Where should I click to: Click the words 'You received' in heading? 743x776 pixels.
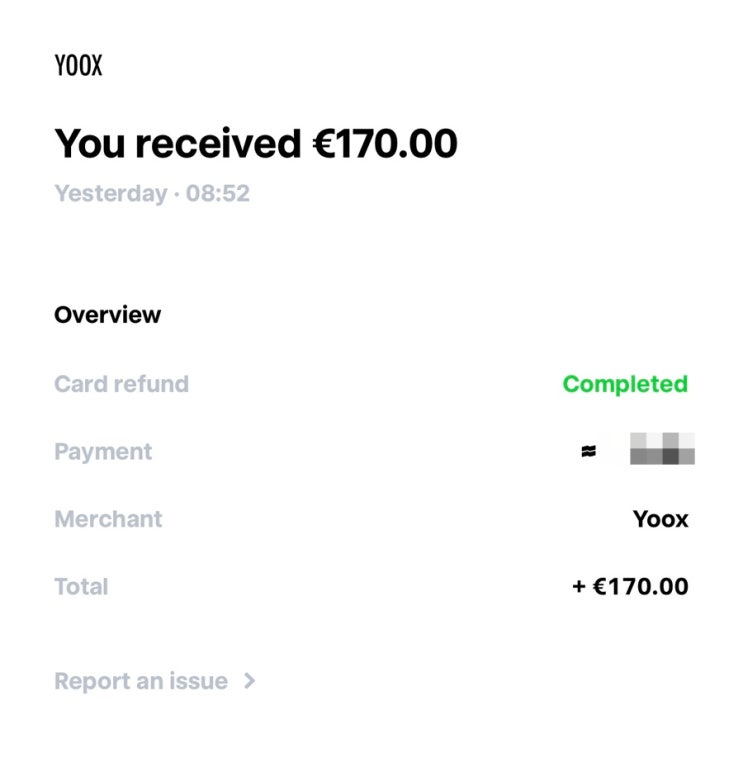click(177, 144)
